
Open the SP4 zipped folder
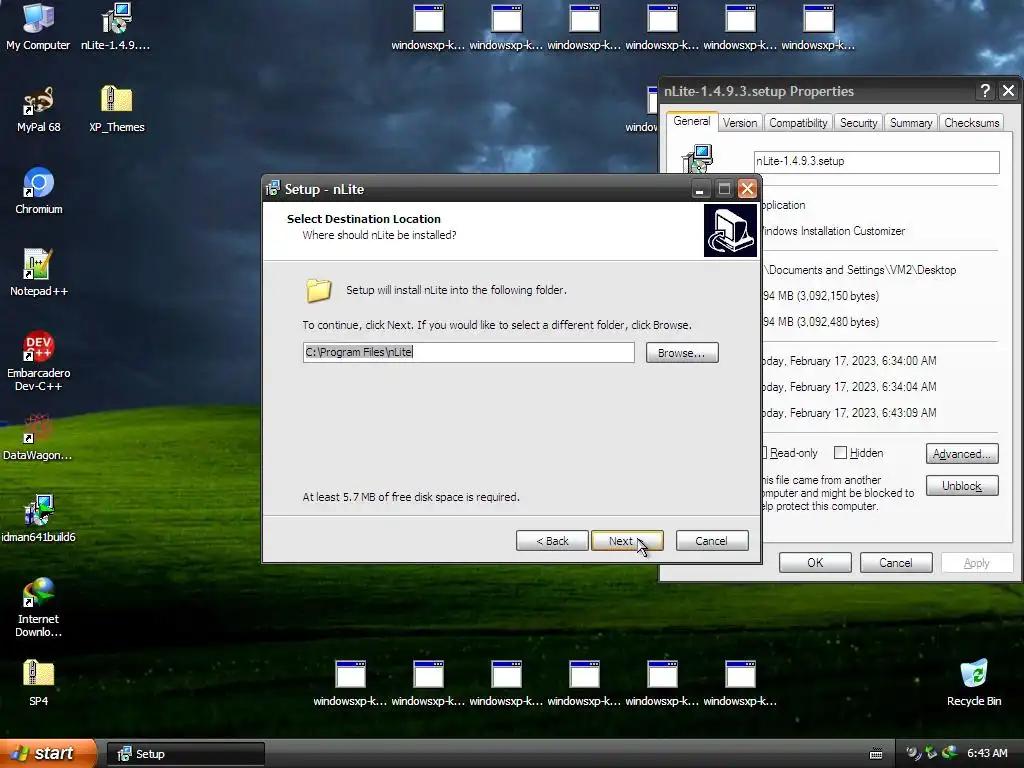tap(39, 683)
